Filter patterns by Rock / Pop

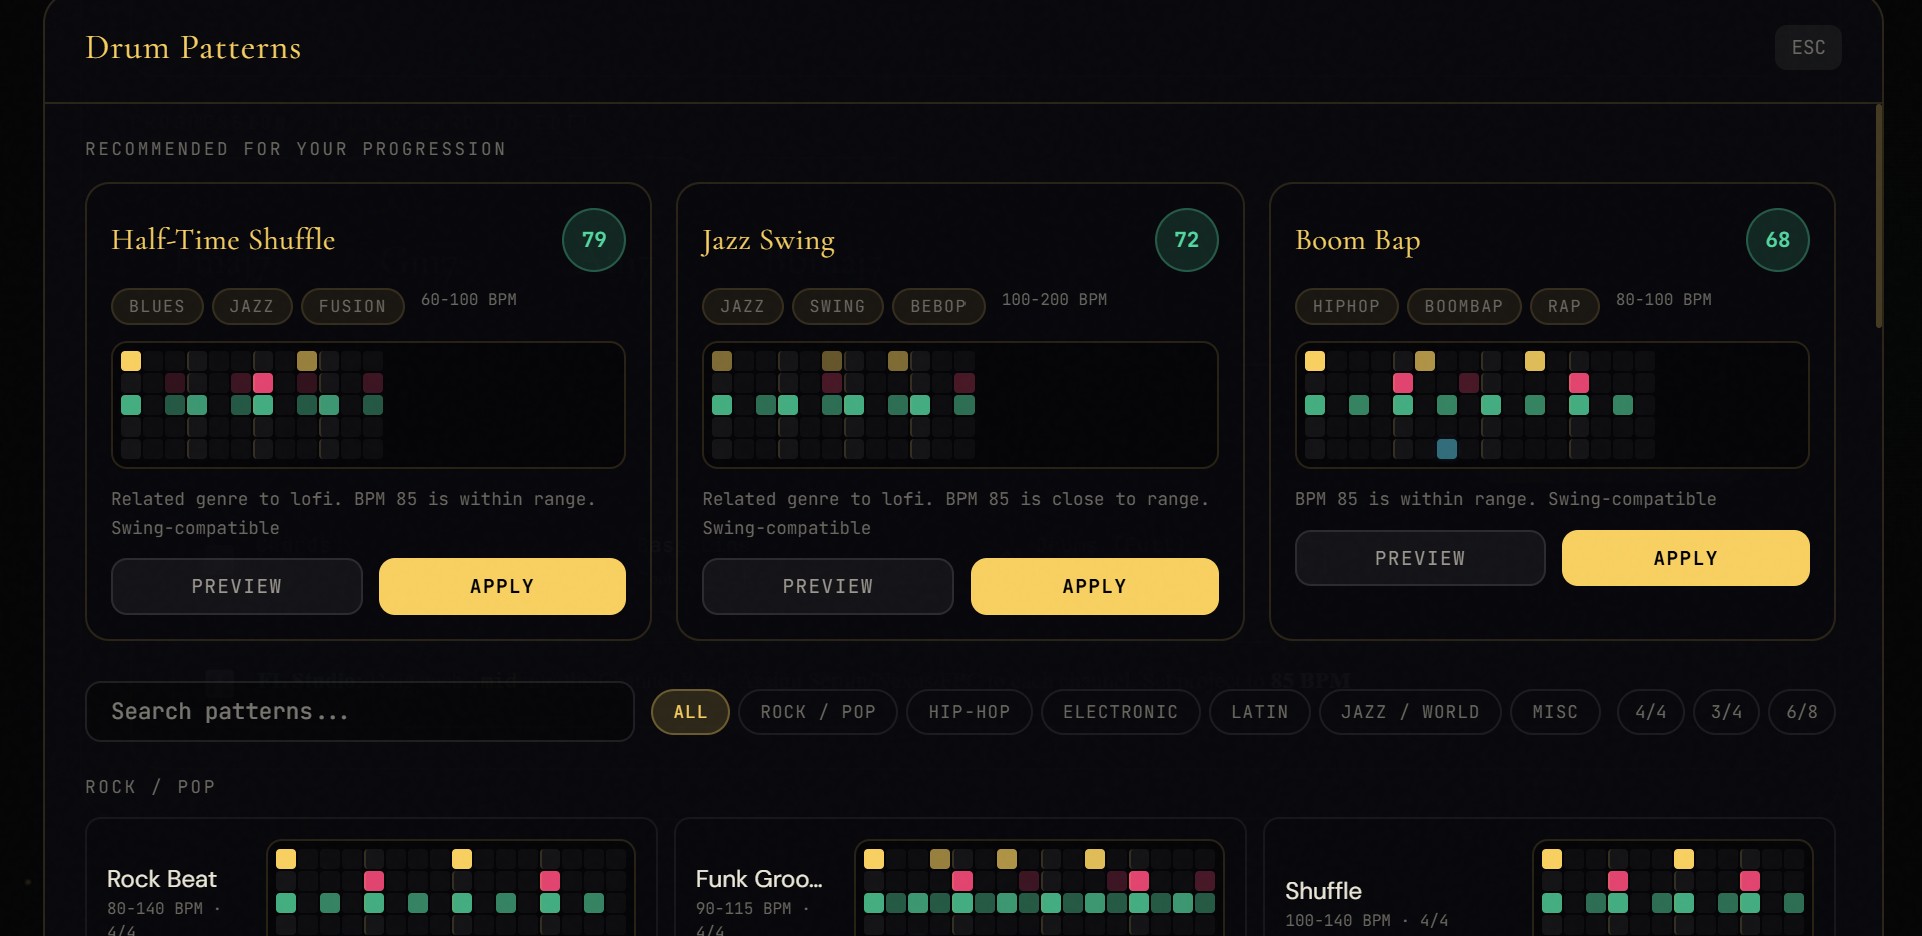pos(818,712)
